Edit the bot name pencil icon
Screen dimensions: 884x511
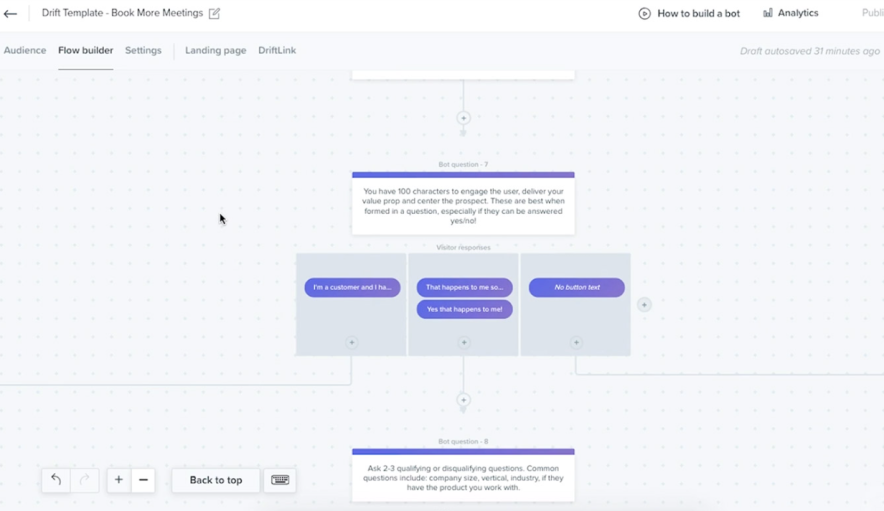tap(214, 14)
